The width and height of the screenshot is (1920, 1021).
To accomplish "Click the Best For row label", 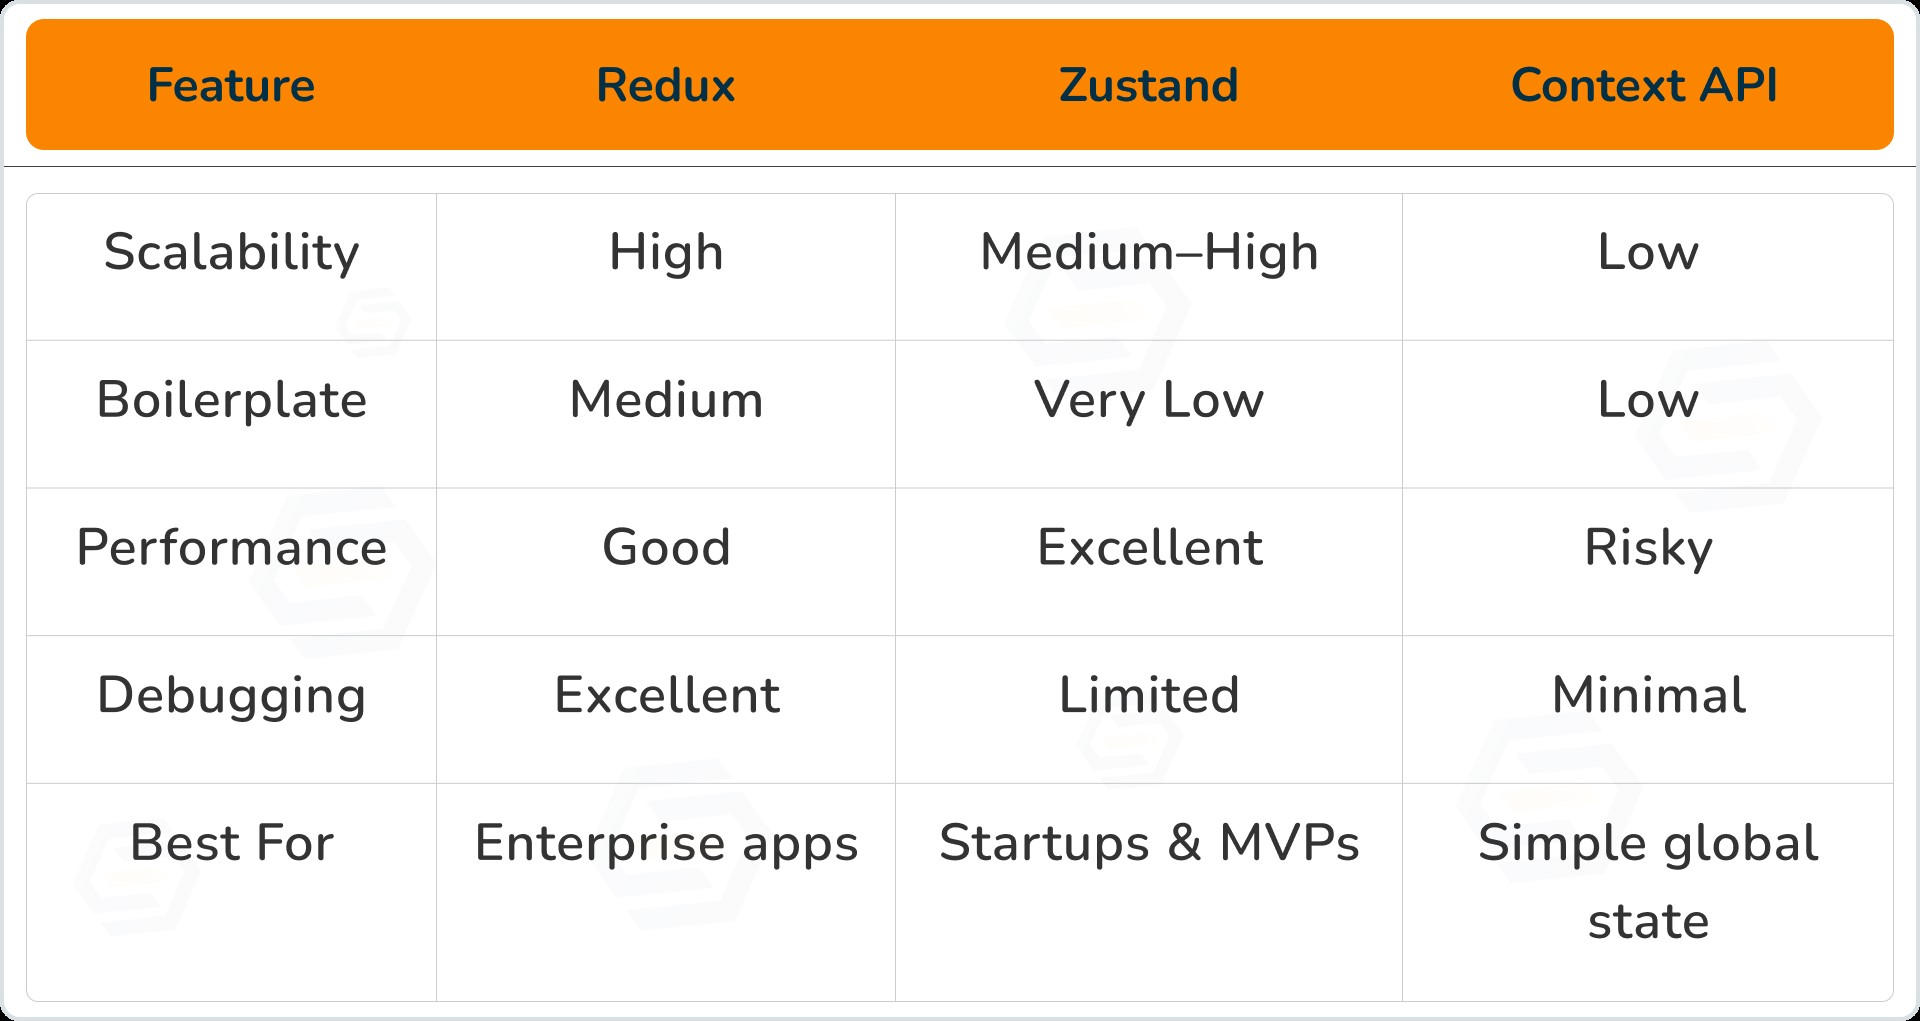I will coord(231,843).
